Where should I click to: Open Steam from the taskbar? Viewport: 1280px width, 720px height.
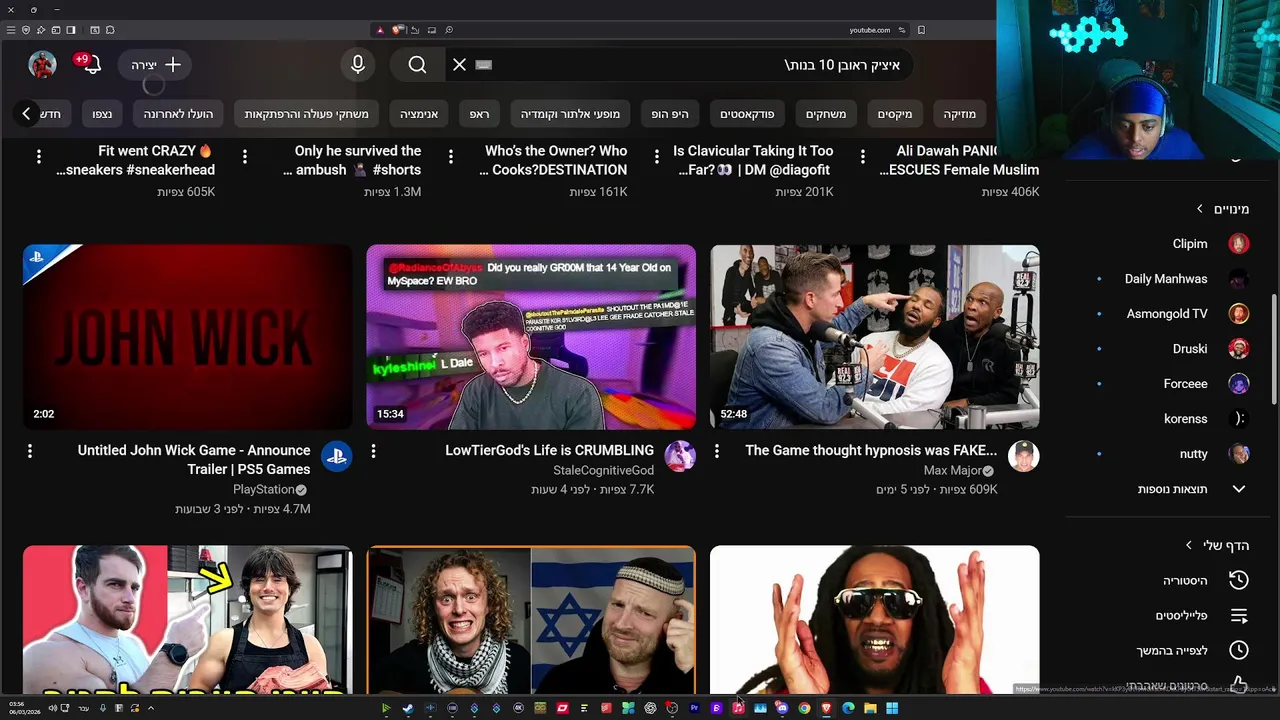(x=408, y=708)
